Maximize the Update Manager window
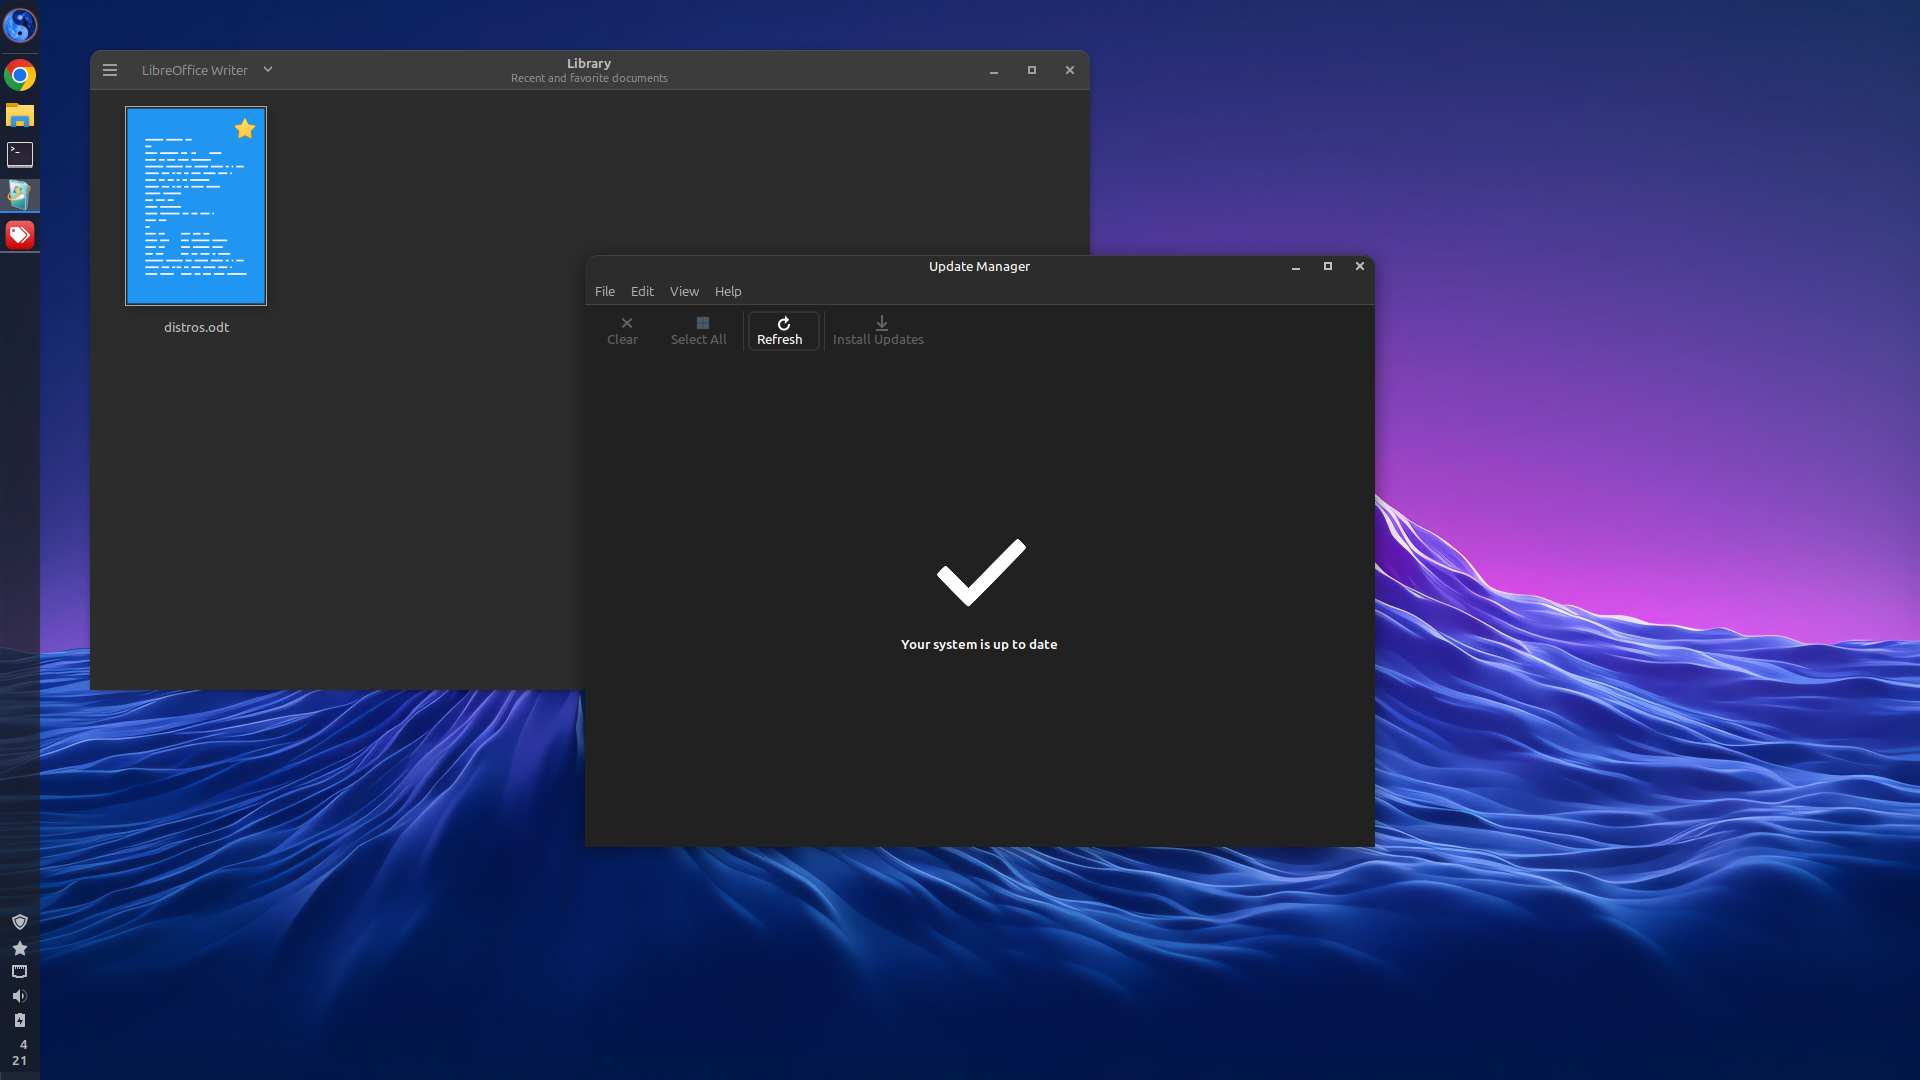Image resolution: width=1920 pixels, height=1080 pixels. coord(1328,266)
